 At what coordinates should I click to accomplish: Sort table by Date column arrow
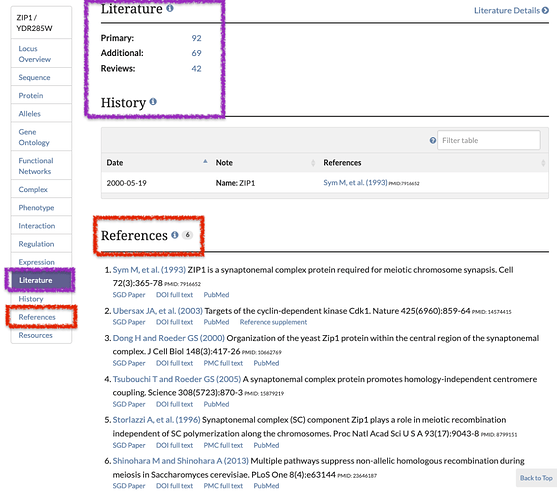tap(205, 162)
